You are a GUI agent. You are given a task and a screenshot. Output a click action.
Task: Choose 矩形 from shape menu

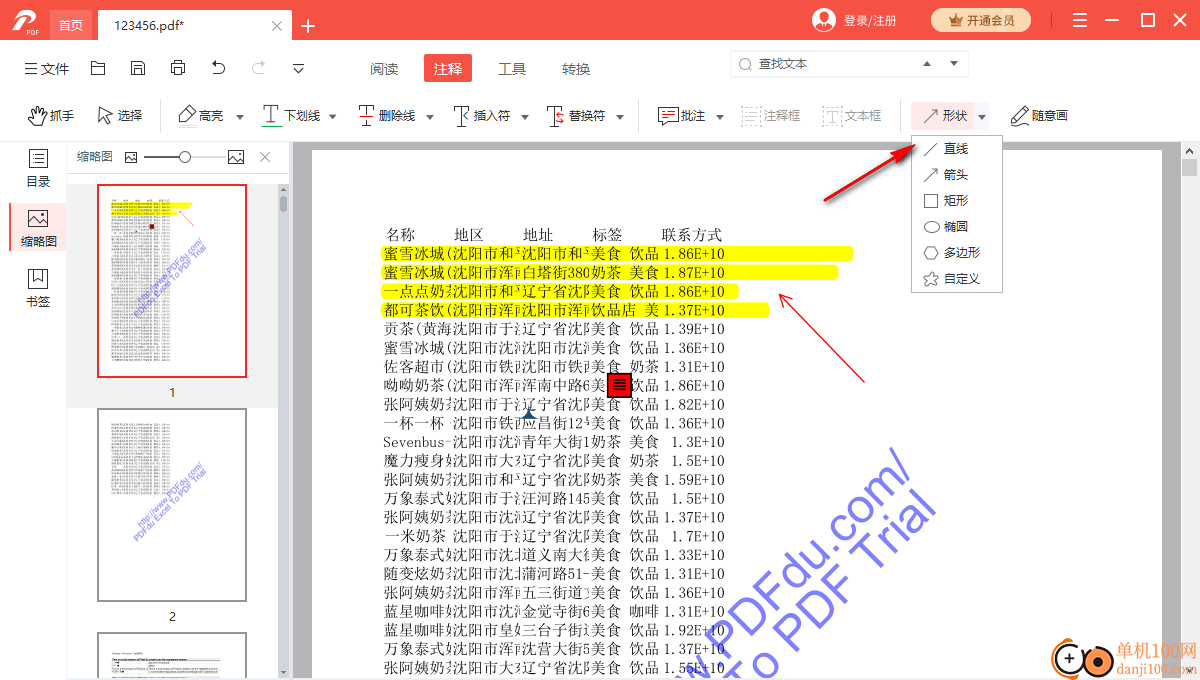tap(956, 201)
